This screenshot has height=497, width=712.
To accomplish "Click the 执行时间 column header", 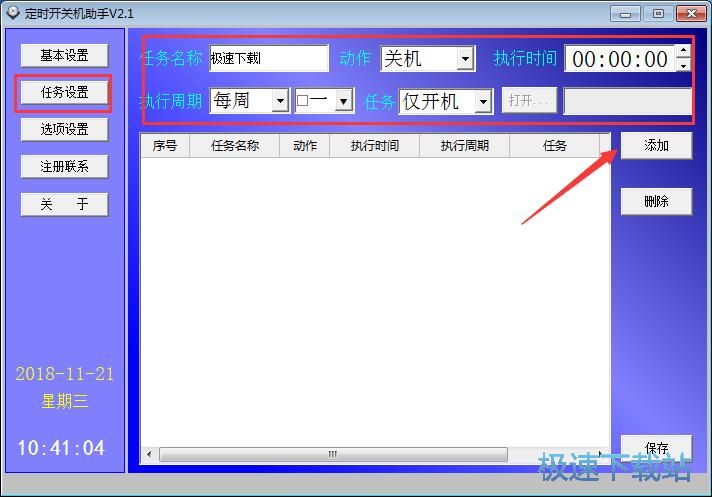I will (x=374, y=146).
